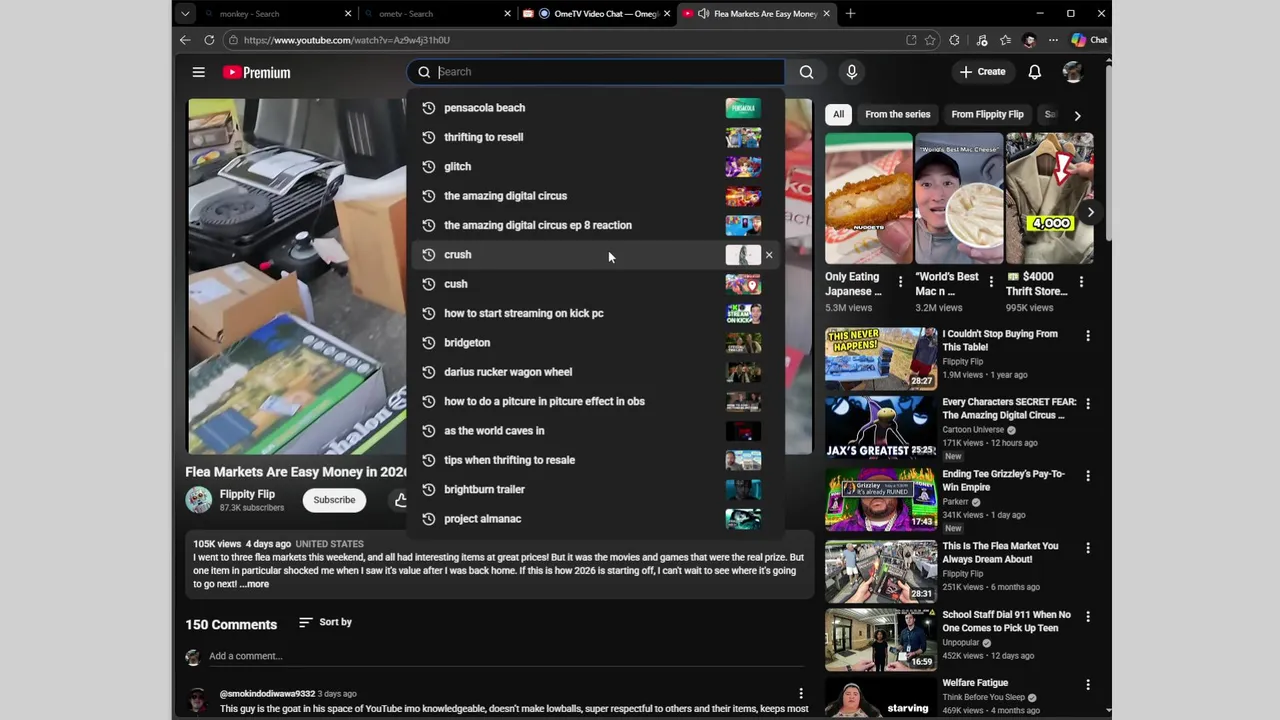The width and height of the screenshot is (1280, 720).
Task: Open Flippity Flip channel name link
Action: click(x=247, y=494)
